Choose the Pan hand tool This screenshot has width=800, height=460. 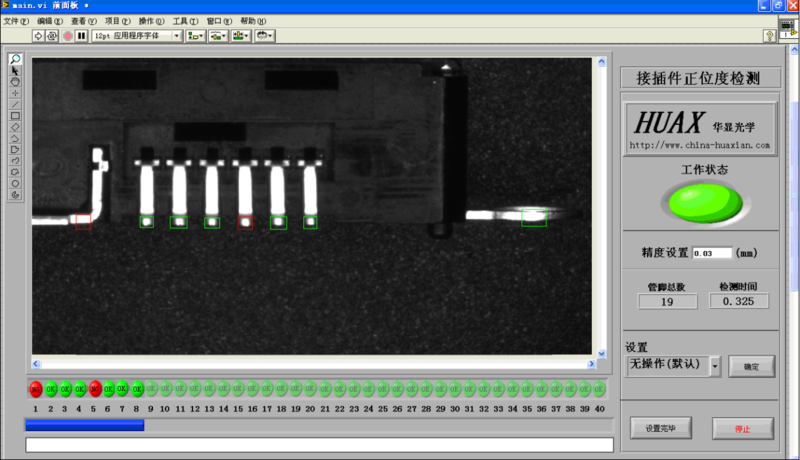[x=15, y=82]
